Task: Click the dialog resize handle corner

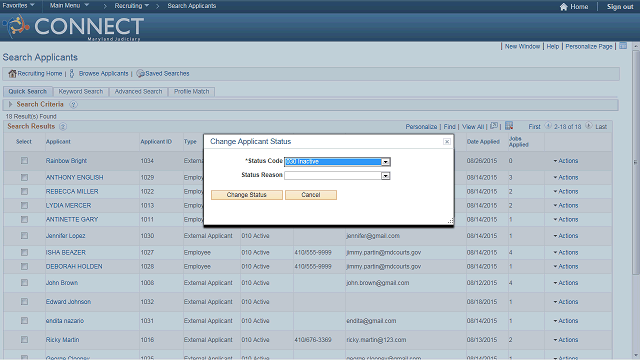Action: [x=450, y=221]
